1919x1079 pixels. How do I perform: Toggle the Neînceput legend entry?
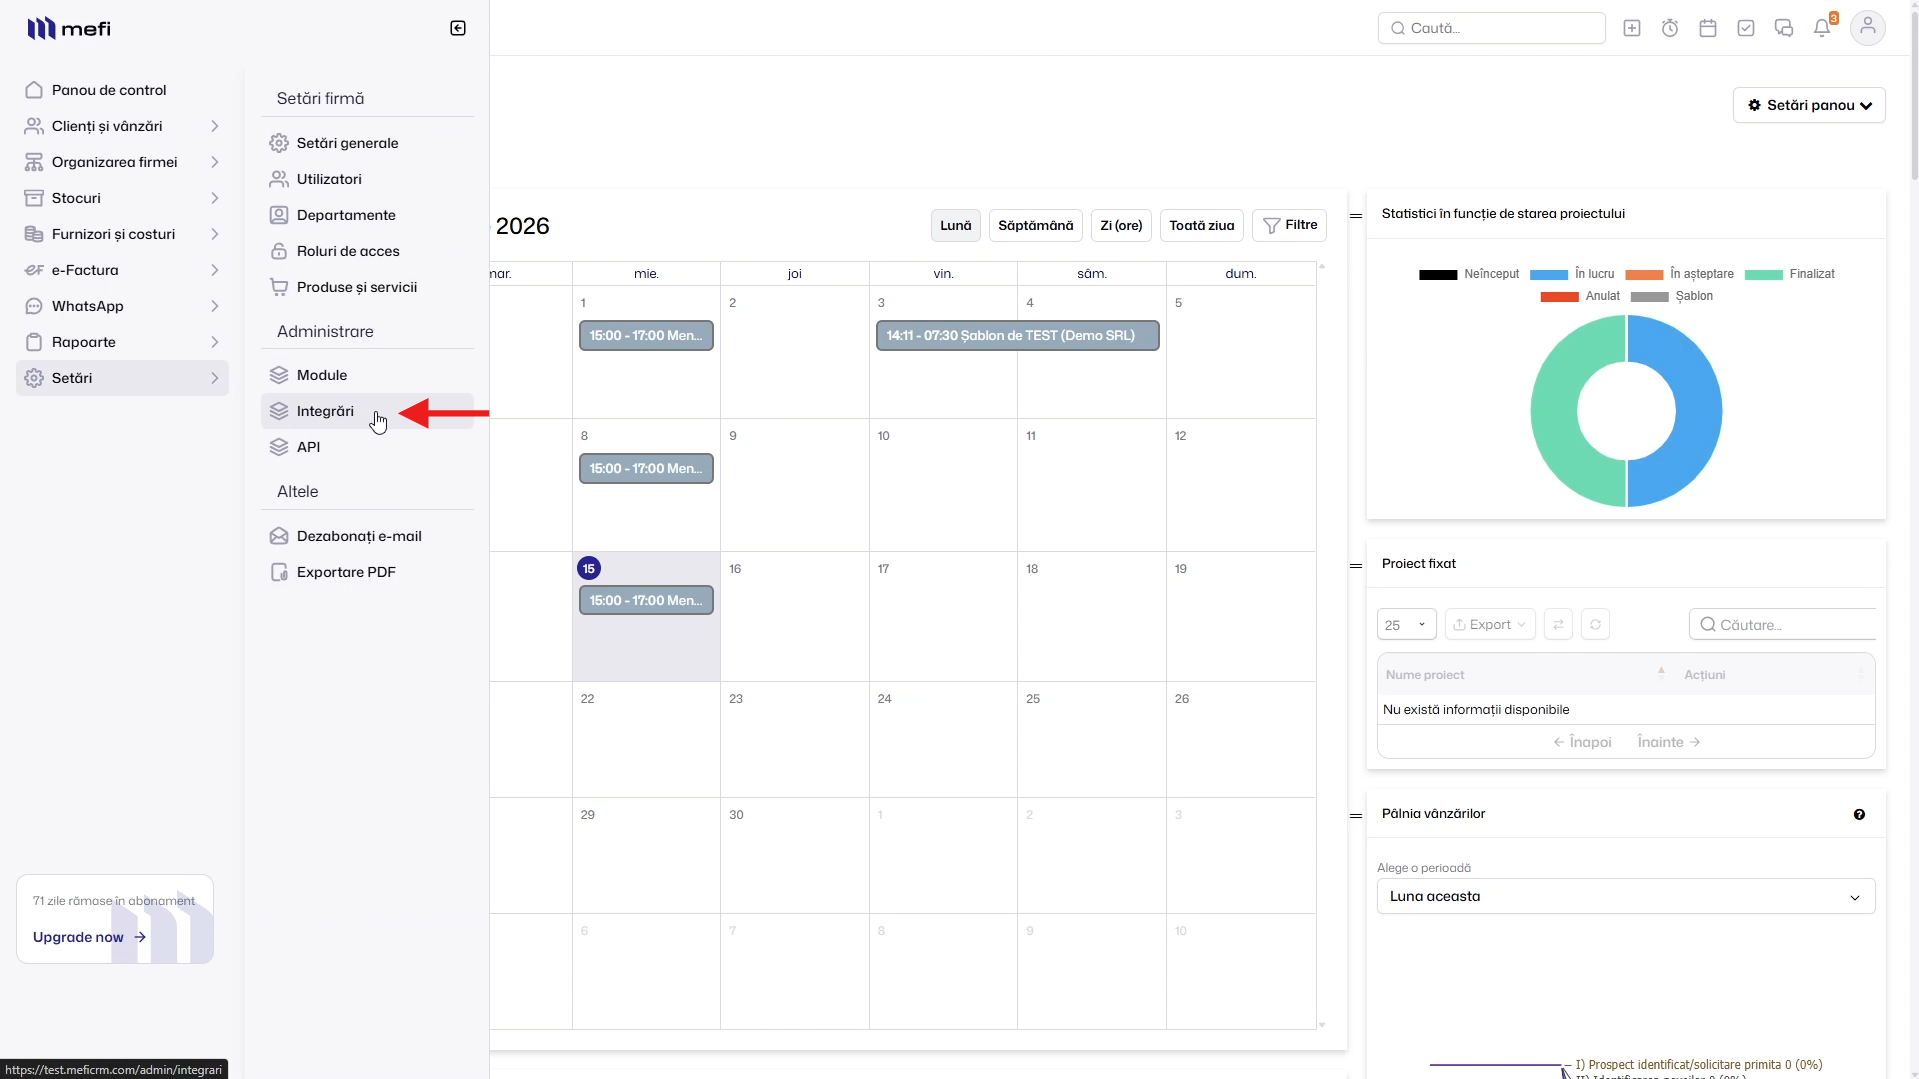[1469, 274]
